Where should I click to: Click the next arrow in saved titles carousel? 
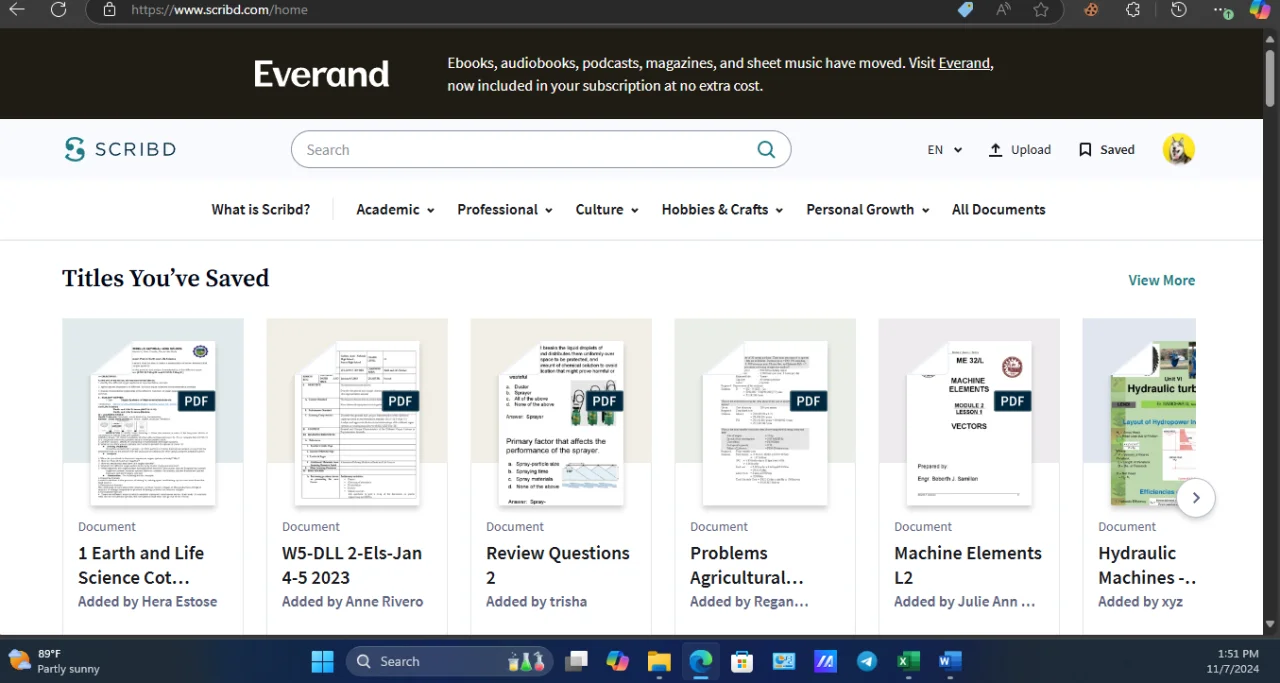1196,497
